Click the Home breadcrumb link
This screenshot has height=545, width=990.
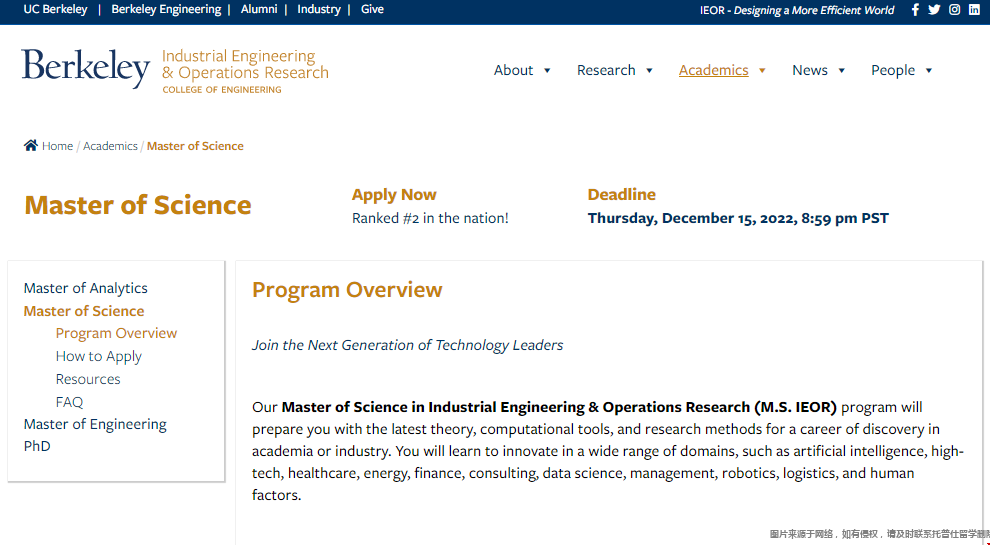(x=57, y=146)
